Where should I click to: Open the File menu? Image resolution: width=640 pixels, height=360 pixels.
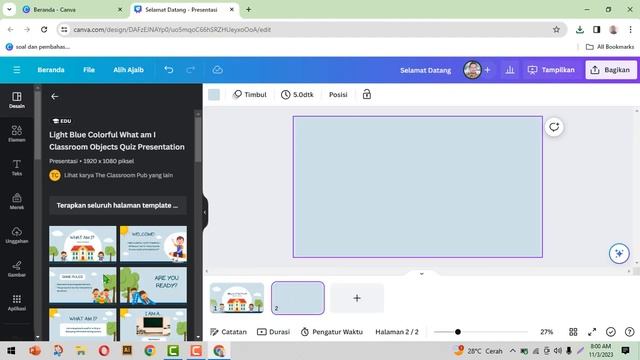tap(89, 70)
